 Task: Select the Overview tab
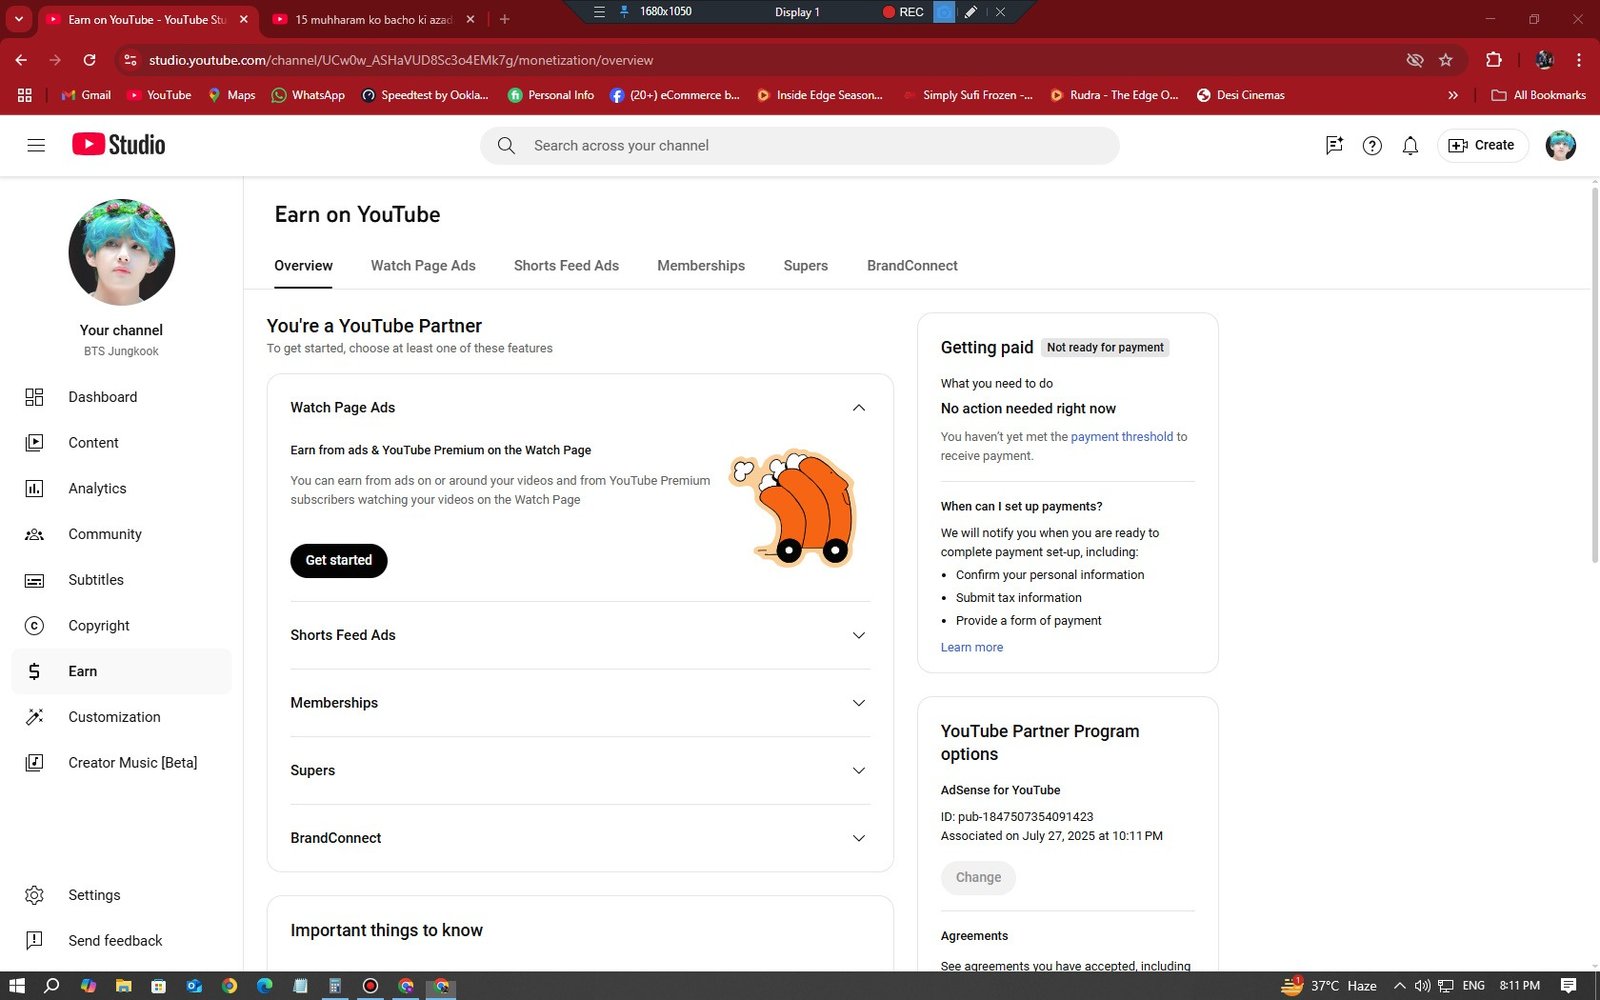pos(303,266)
